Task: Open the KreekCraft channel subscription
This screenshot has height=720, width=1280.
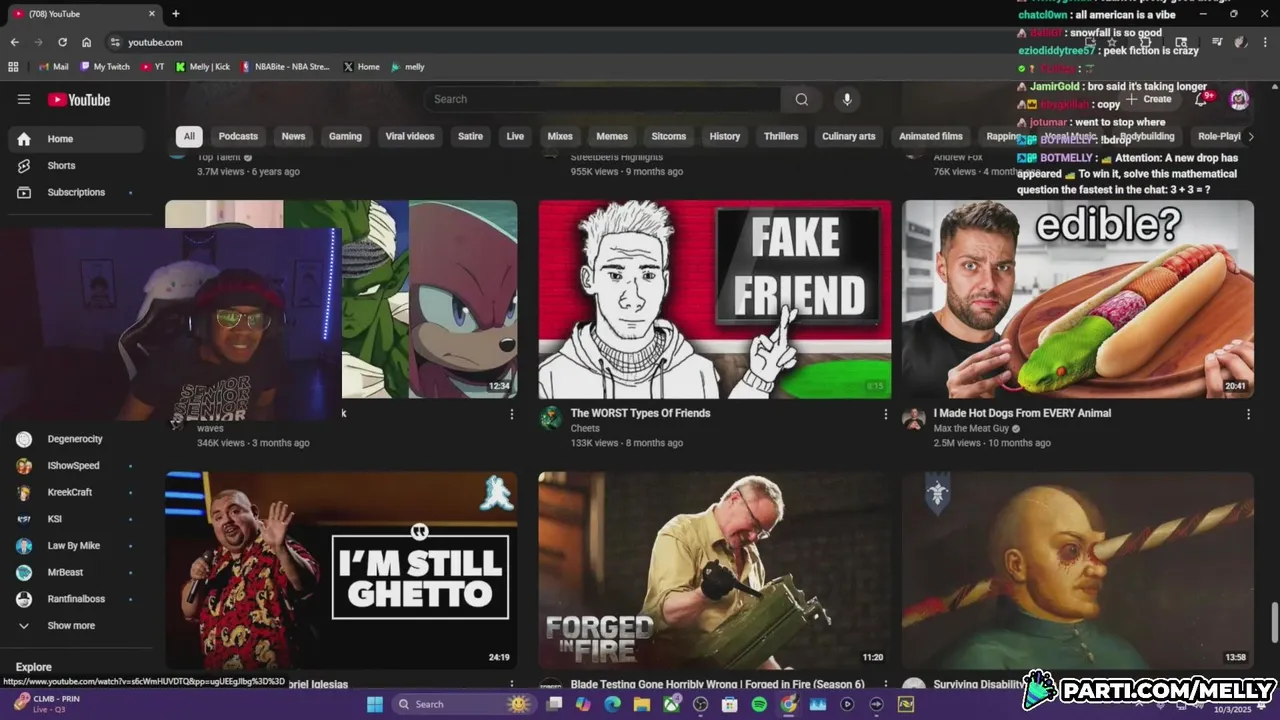Action: coord(76,492)
